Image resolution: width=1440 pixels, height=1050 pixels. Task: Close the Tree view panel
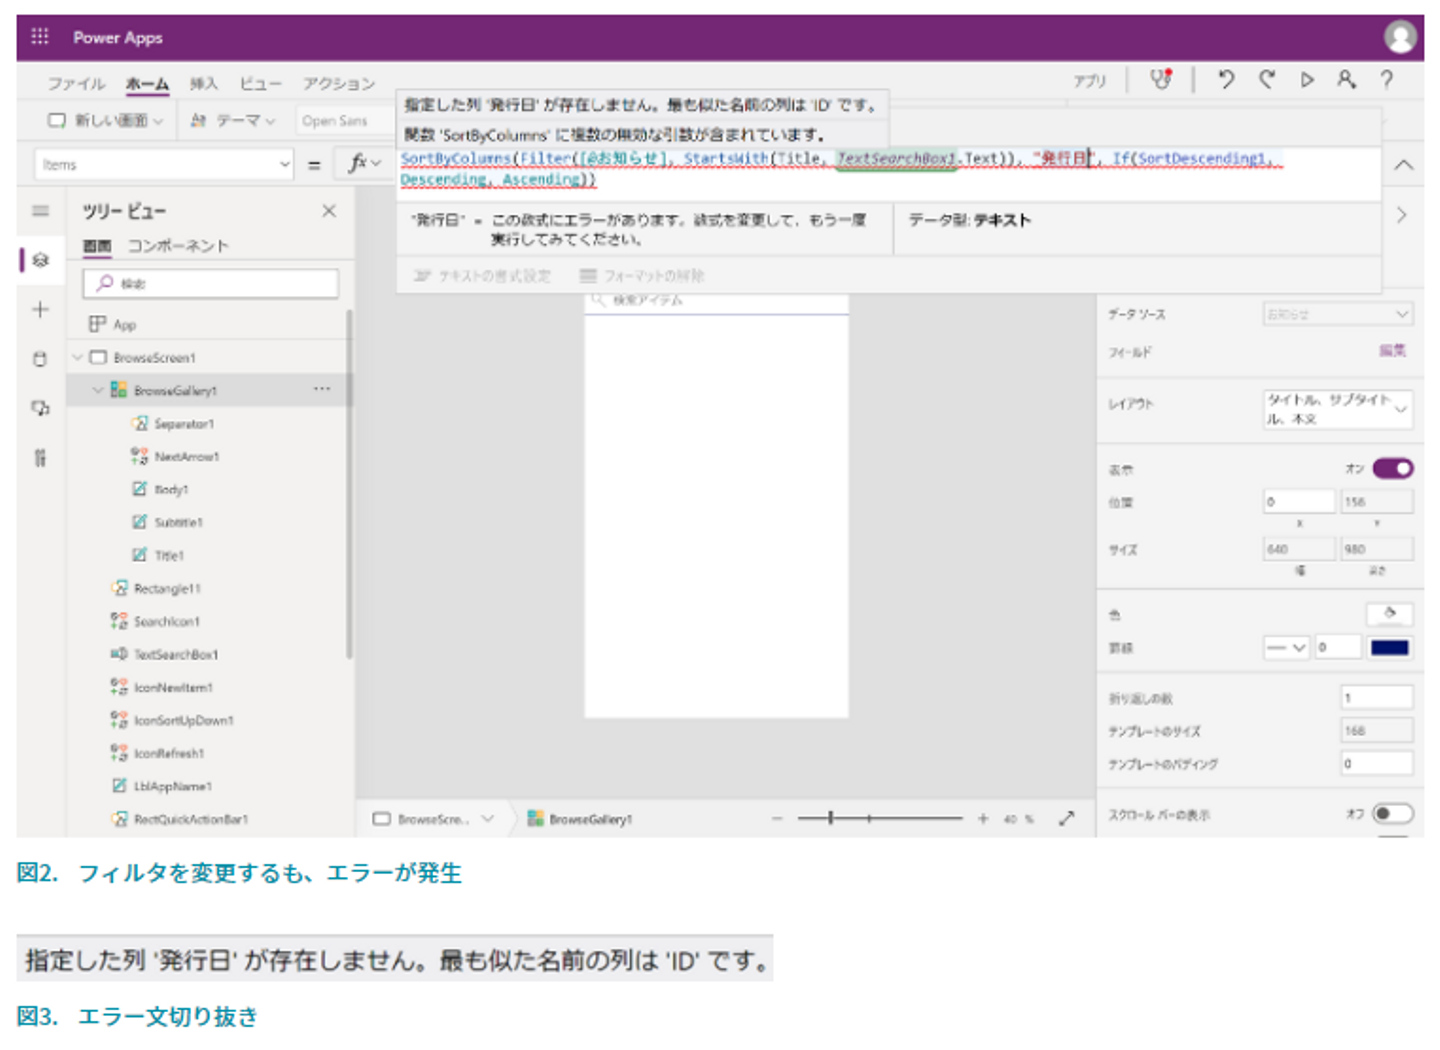[x=329, y=211]
